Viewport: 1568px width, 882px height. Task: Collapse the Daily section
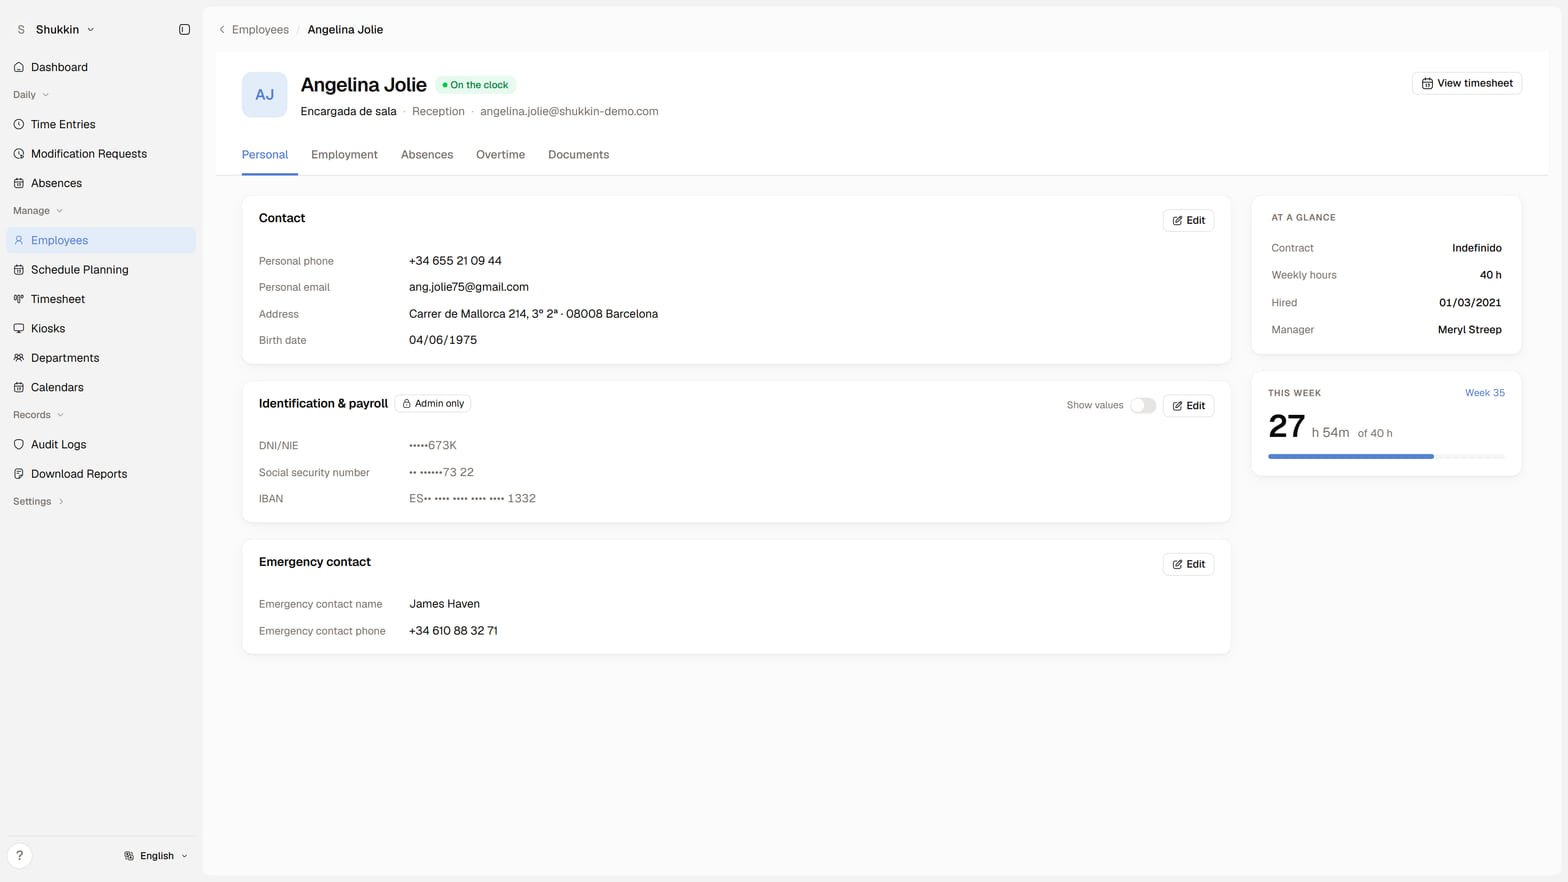click(31, 95)
